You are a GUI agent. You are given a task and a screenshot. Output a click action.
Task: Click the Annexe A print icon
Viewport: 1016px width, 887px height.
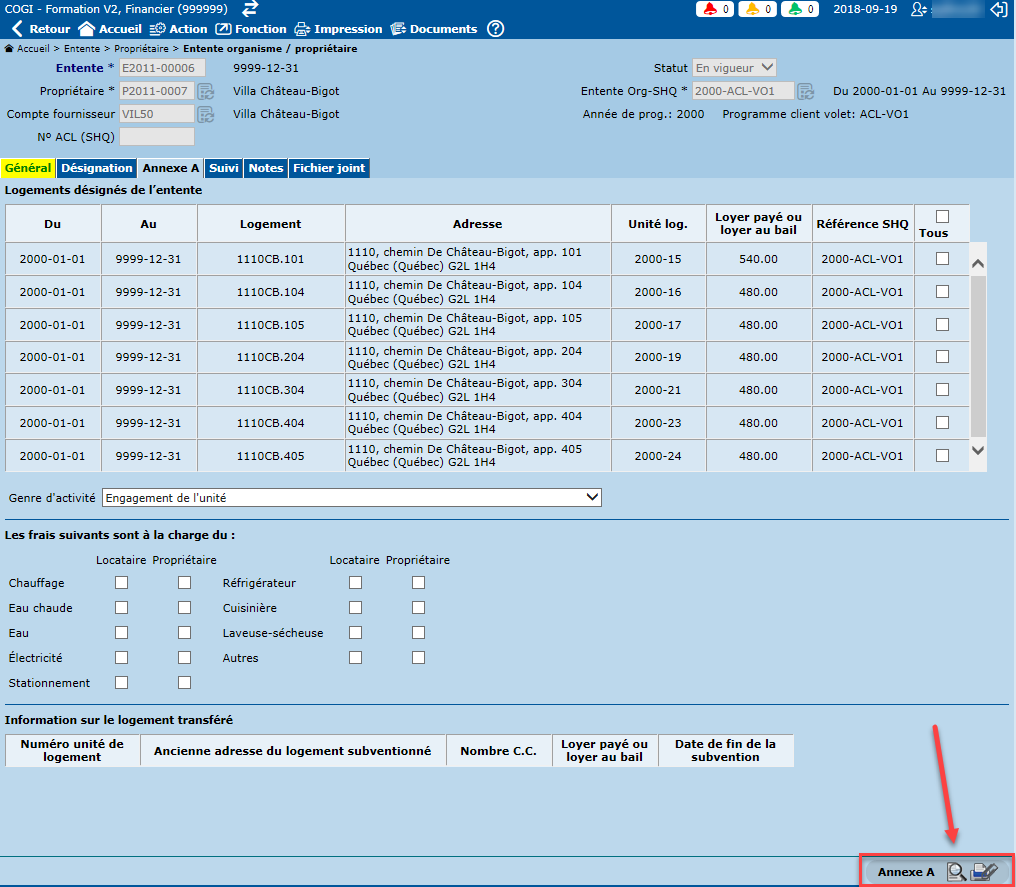click(984, 872)
